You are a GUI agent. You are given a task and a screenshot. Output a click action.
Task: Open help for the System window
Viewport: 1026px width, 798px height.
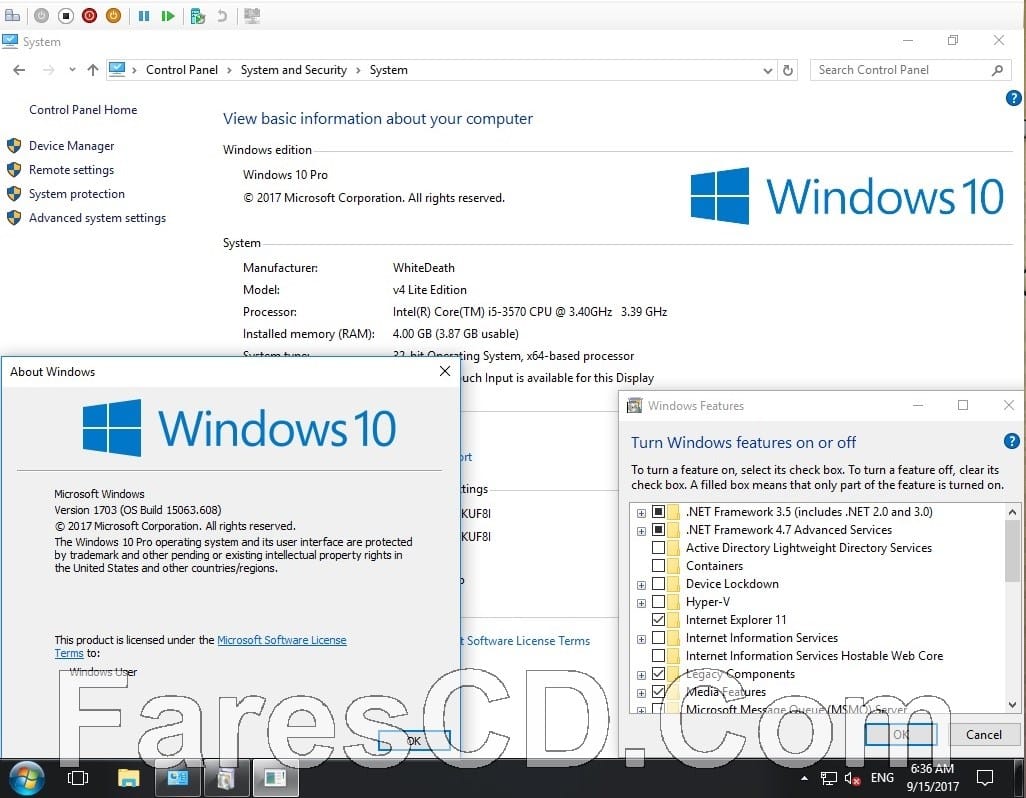1013,98
